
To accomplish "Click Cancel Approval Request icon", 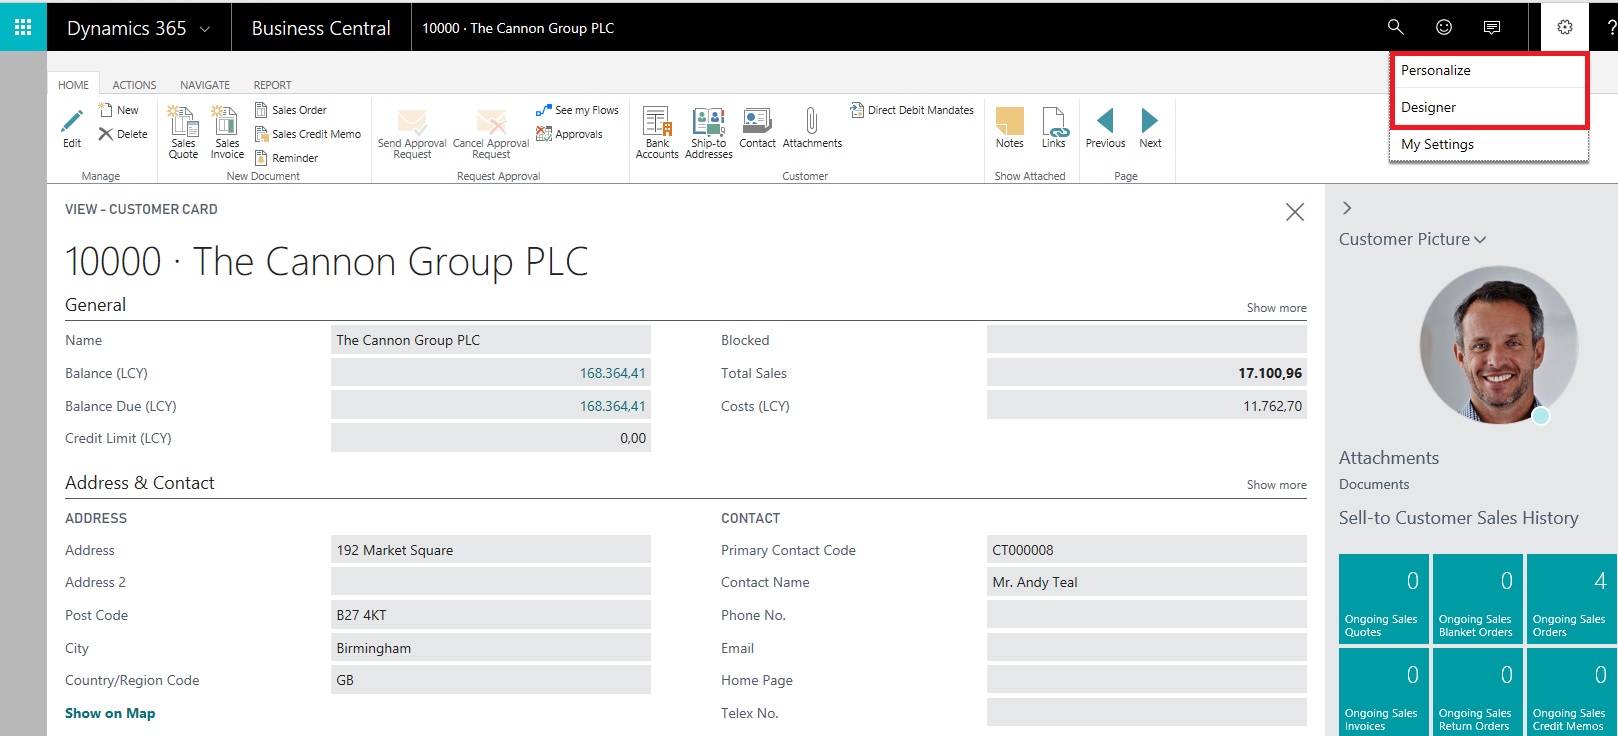I will 491,121.
